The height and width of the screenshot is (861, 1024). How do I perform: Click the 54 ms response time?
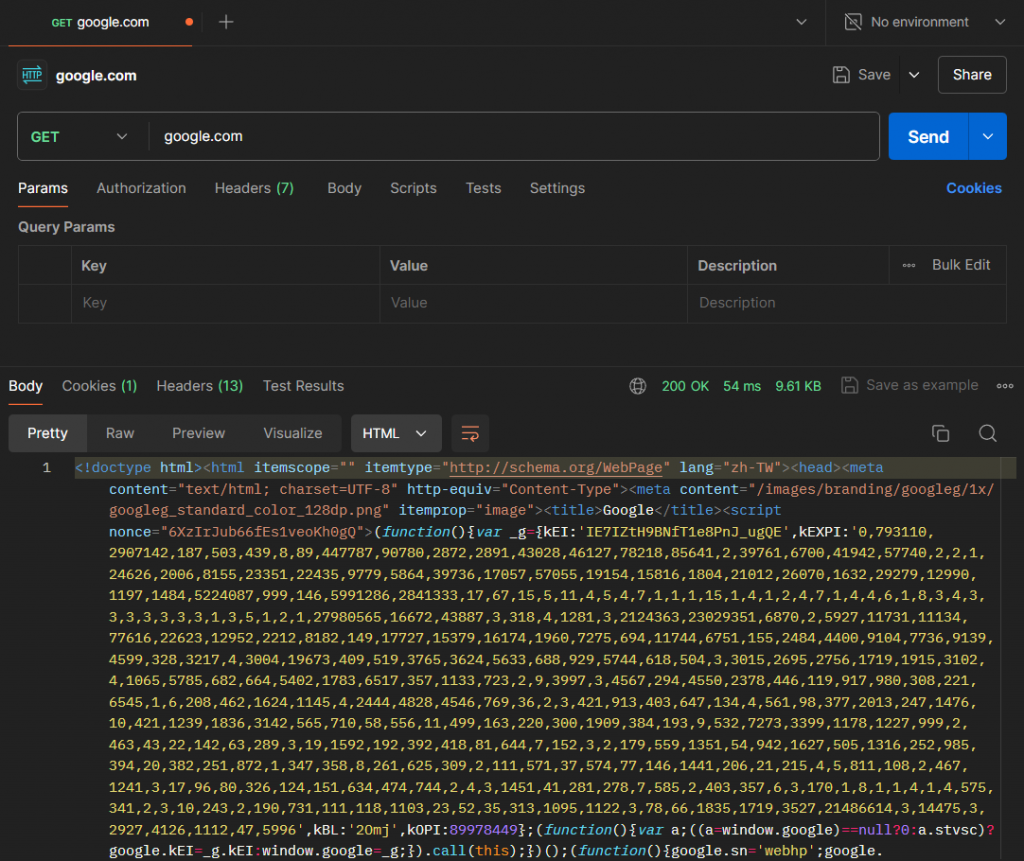tap(742, 386)
